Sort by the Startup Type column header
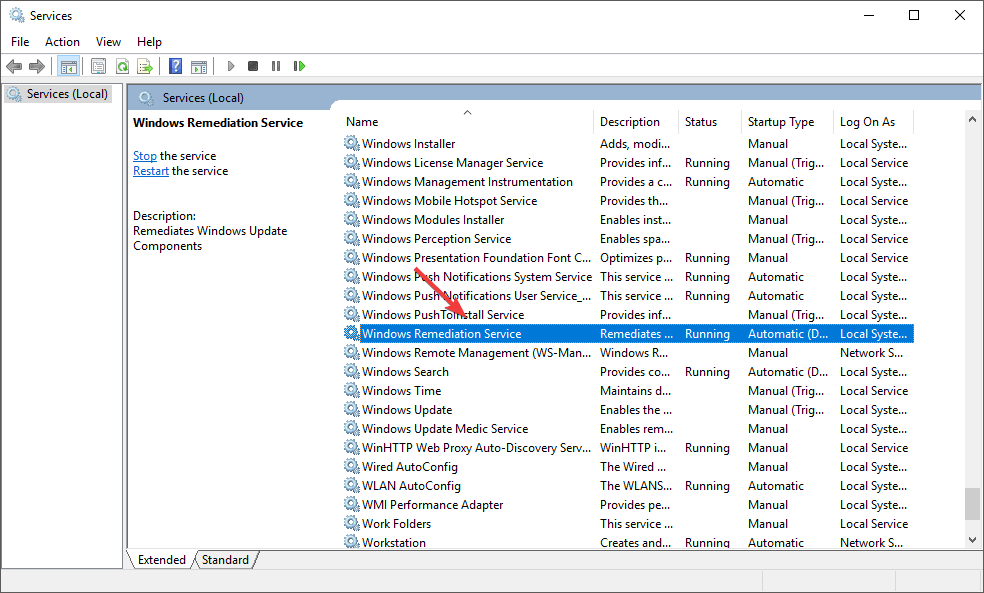 click(x=788, y=122)
